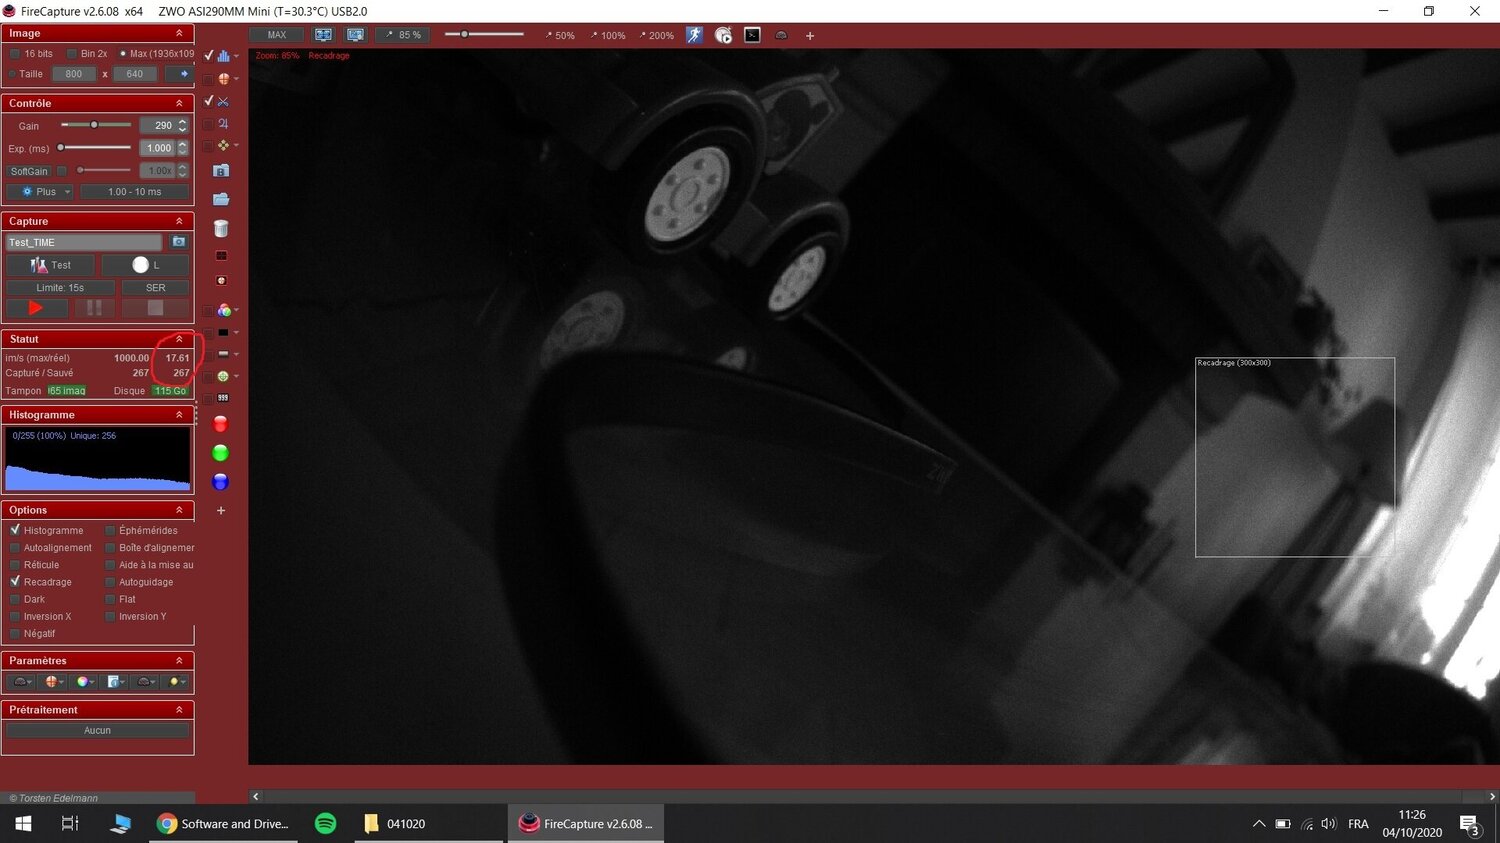Click the blue arrow apply size button
Image resolution: width=1500 pixels, height=843 pixels.
(179, 74)
